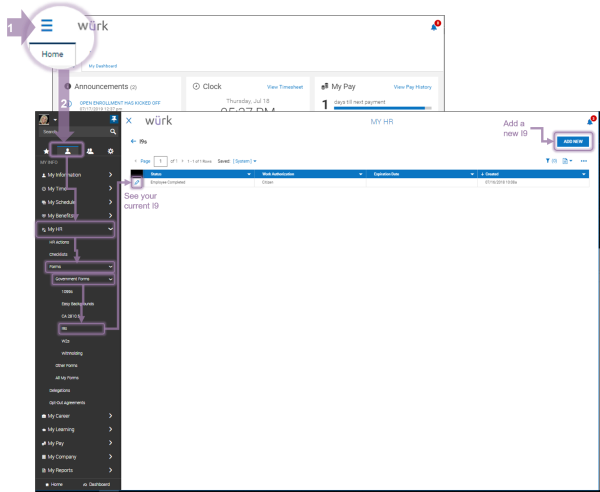Viewport: 600px width, 492px height.
Task: Open Delegations in the sidebar
Action: tap(59, 390)
